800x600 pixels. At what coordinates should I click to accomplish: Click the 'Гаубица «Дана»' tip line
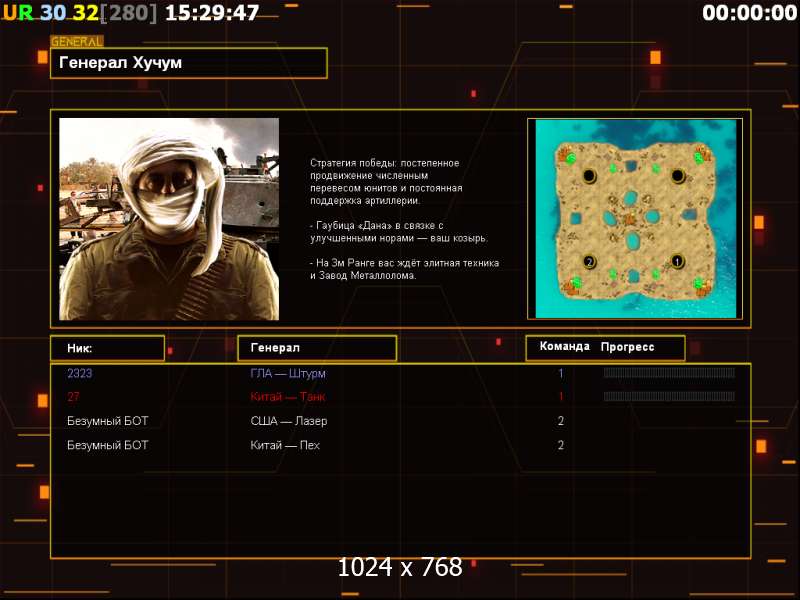[x=399, y=232]
